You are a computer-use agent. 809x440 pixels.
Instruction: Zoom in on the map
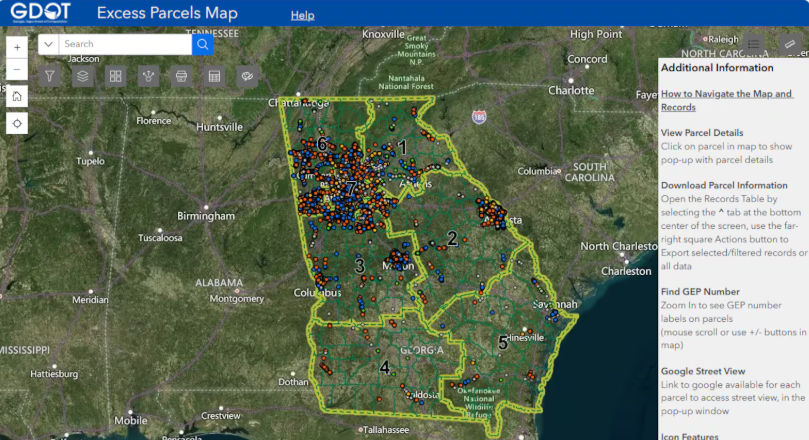pyautogui.click(x=17, y=47)
